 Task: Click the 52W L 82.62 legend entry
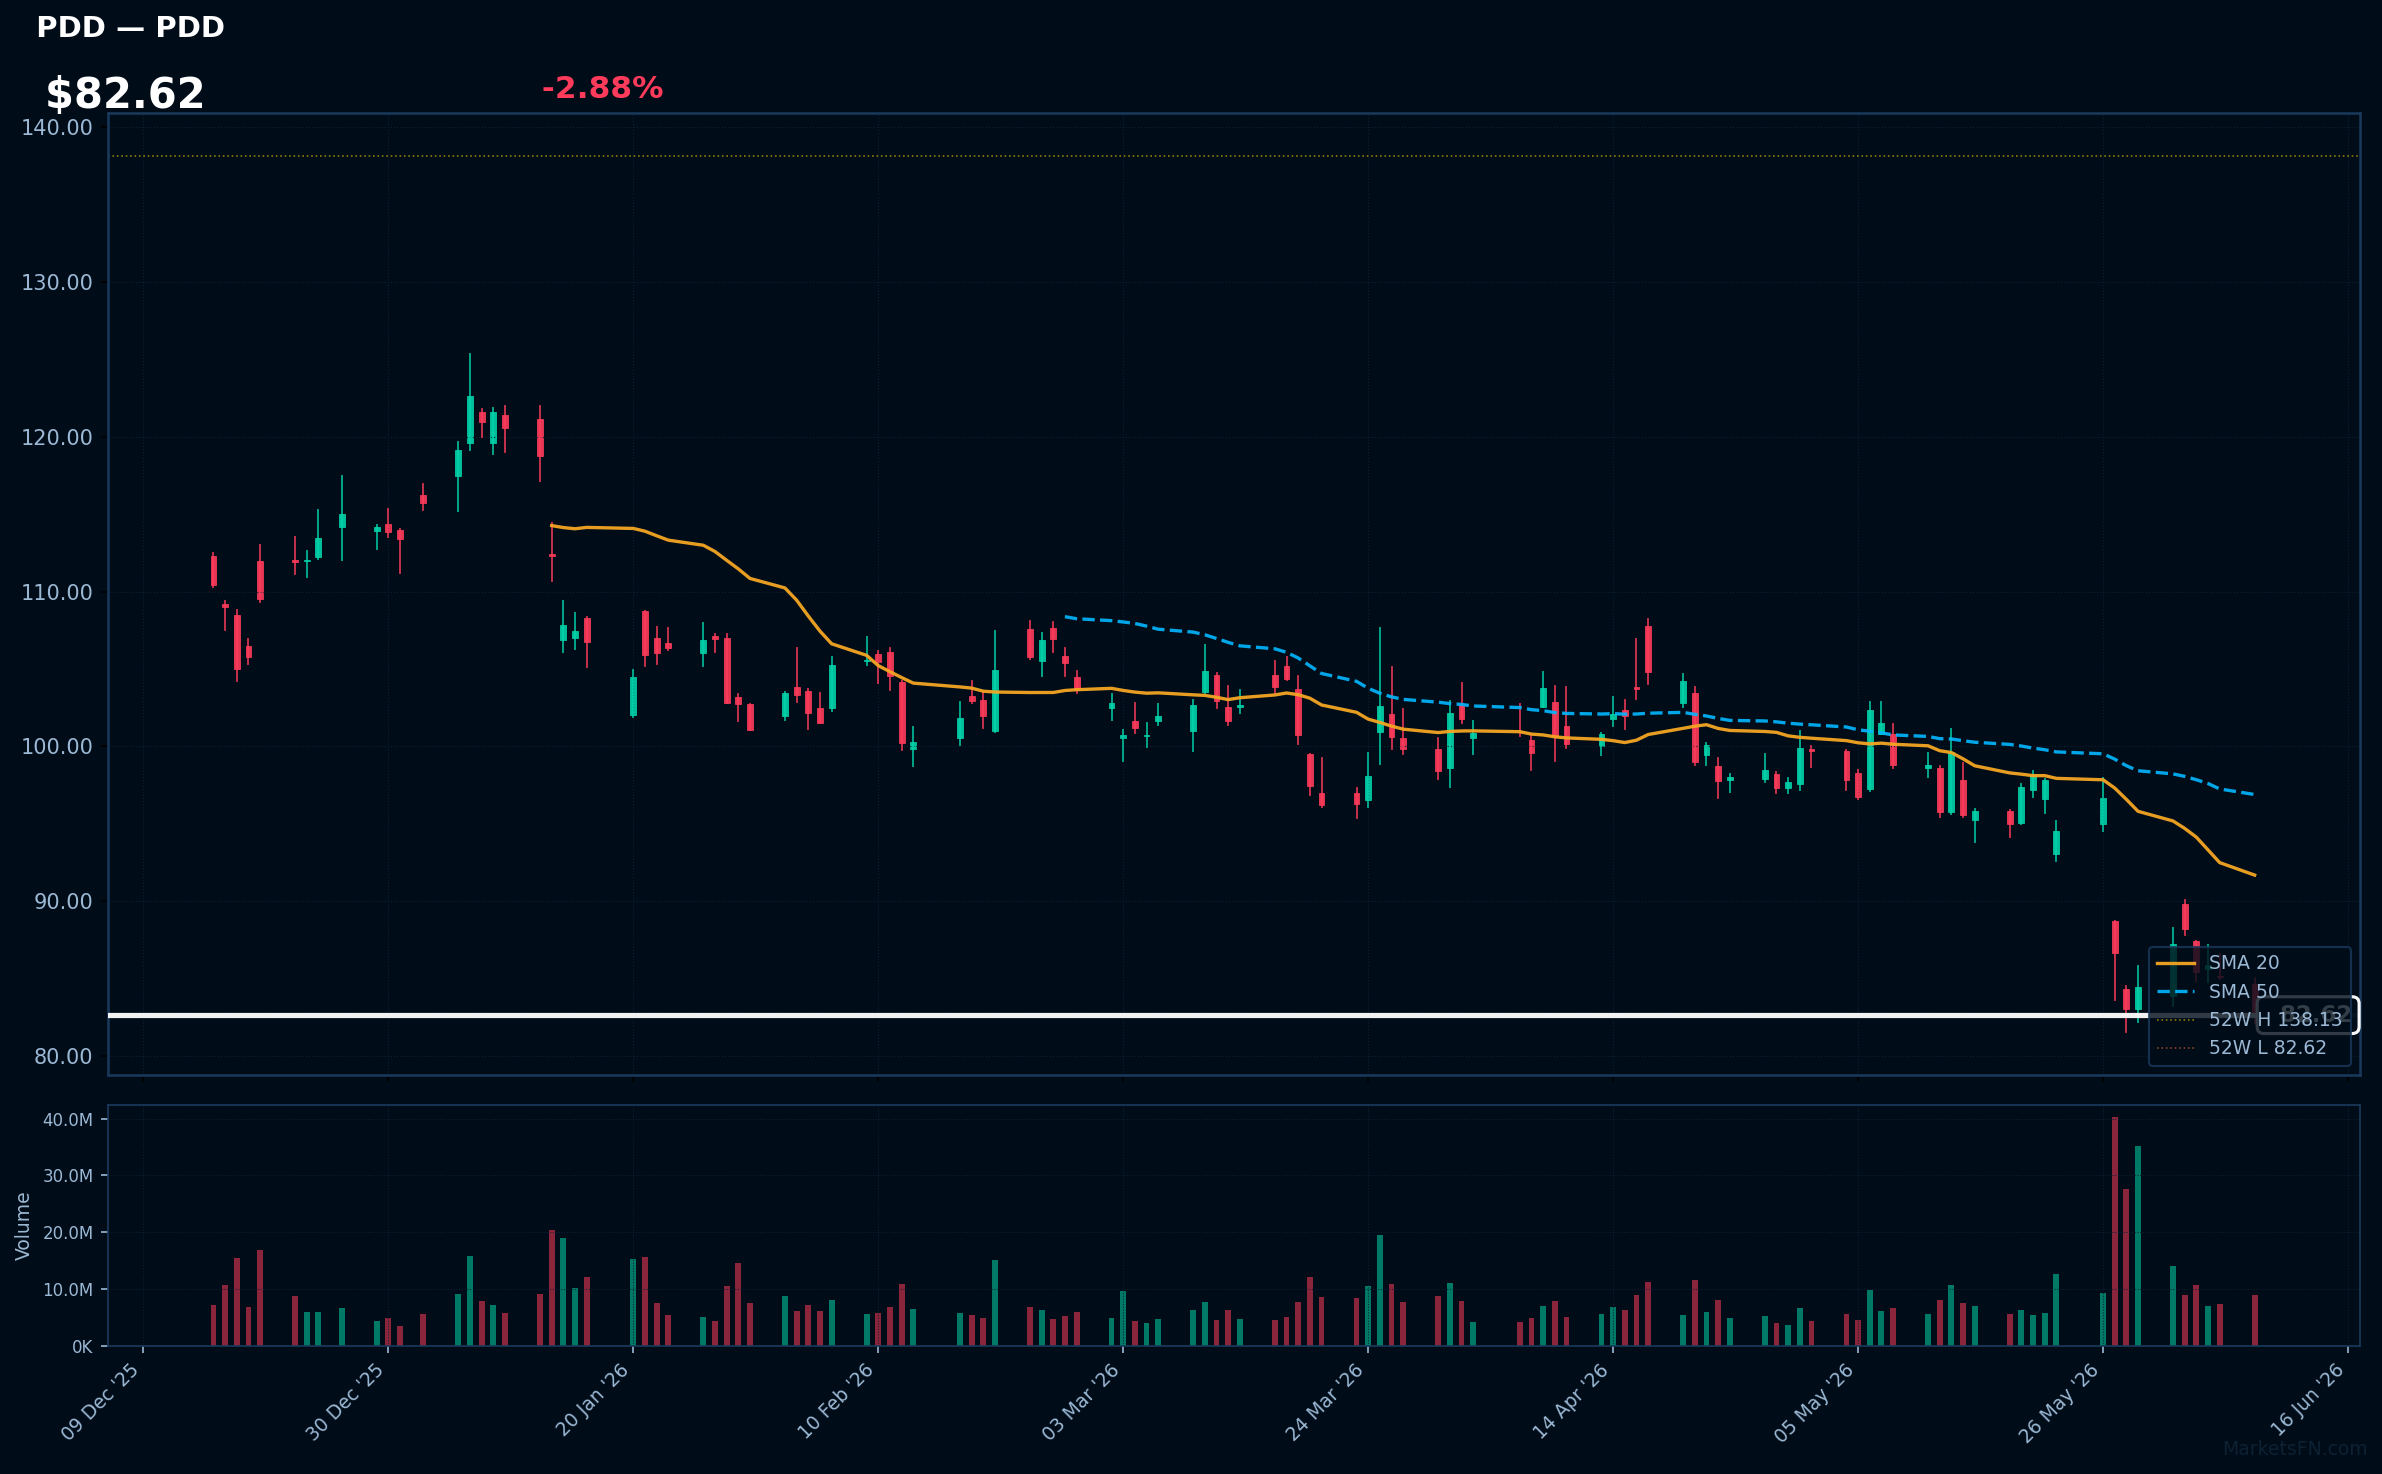2241,1047
